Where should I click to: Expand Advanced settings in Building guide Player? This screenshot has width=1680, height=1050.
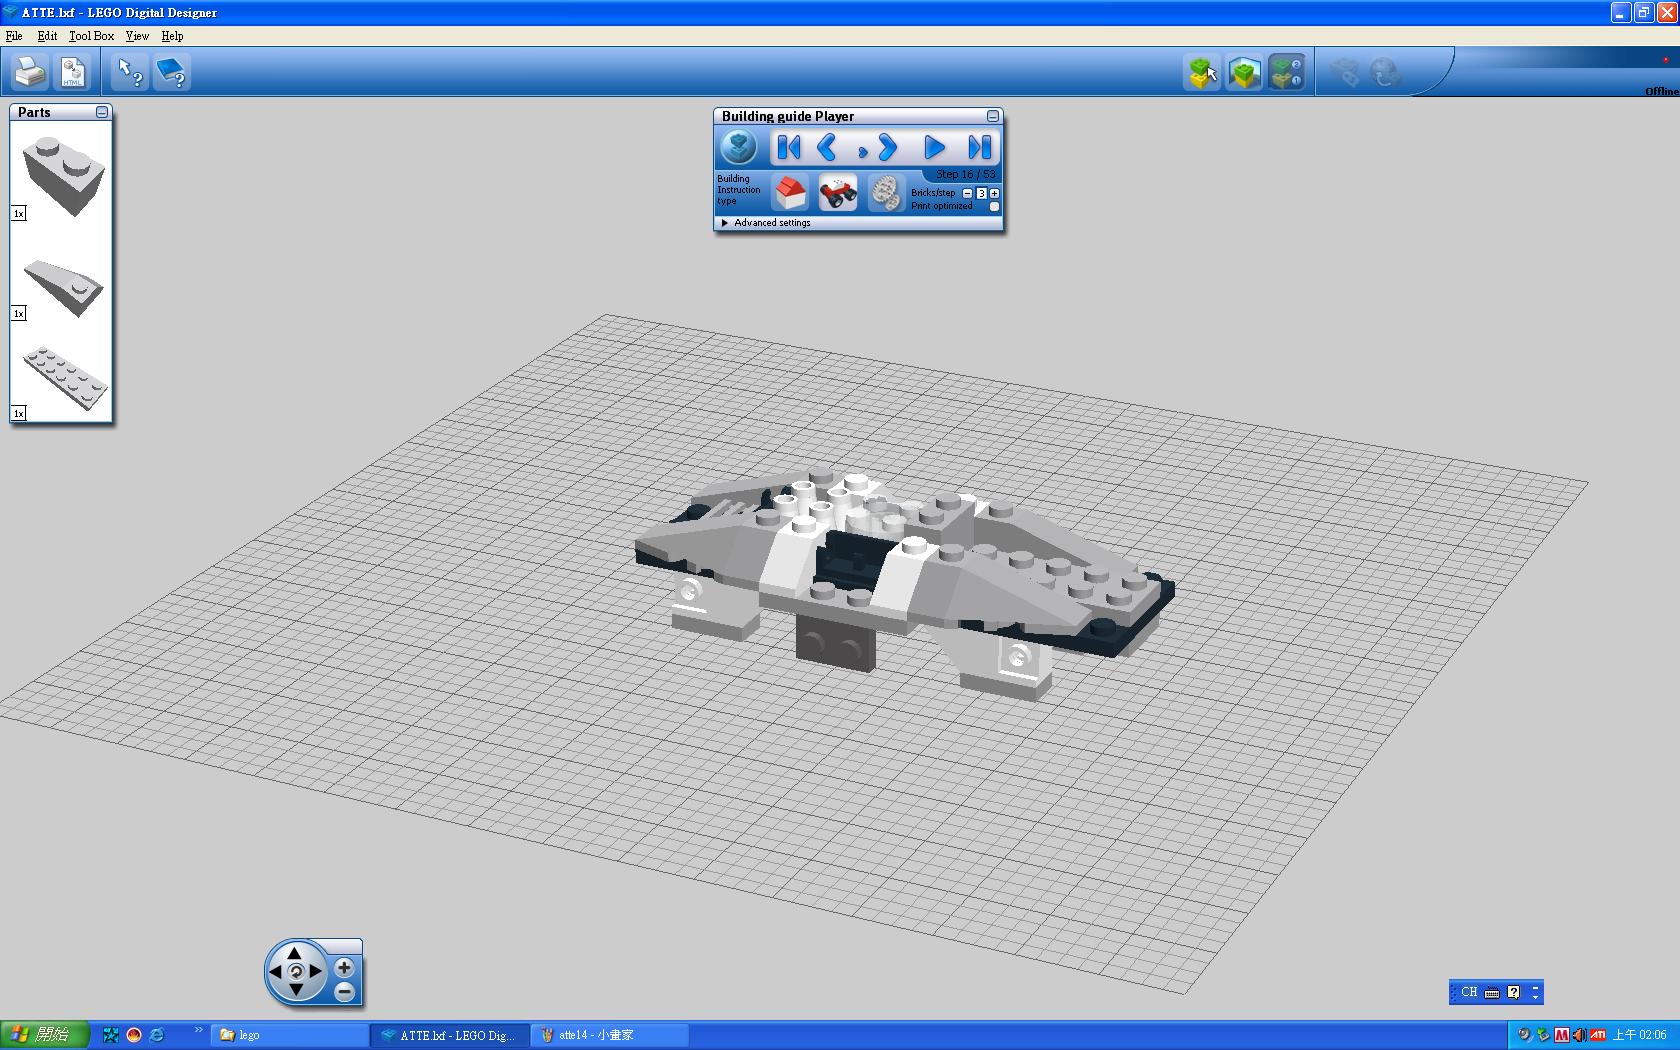pos(725,223)
